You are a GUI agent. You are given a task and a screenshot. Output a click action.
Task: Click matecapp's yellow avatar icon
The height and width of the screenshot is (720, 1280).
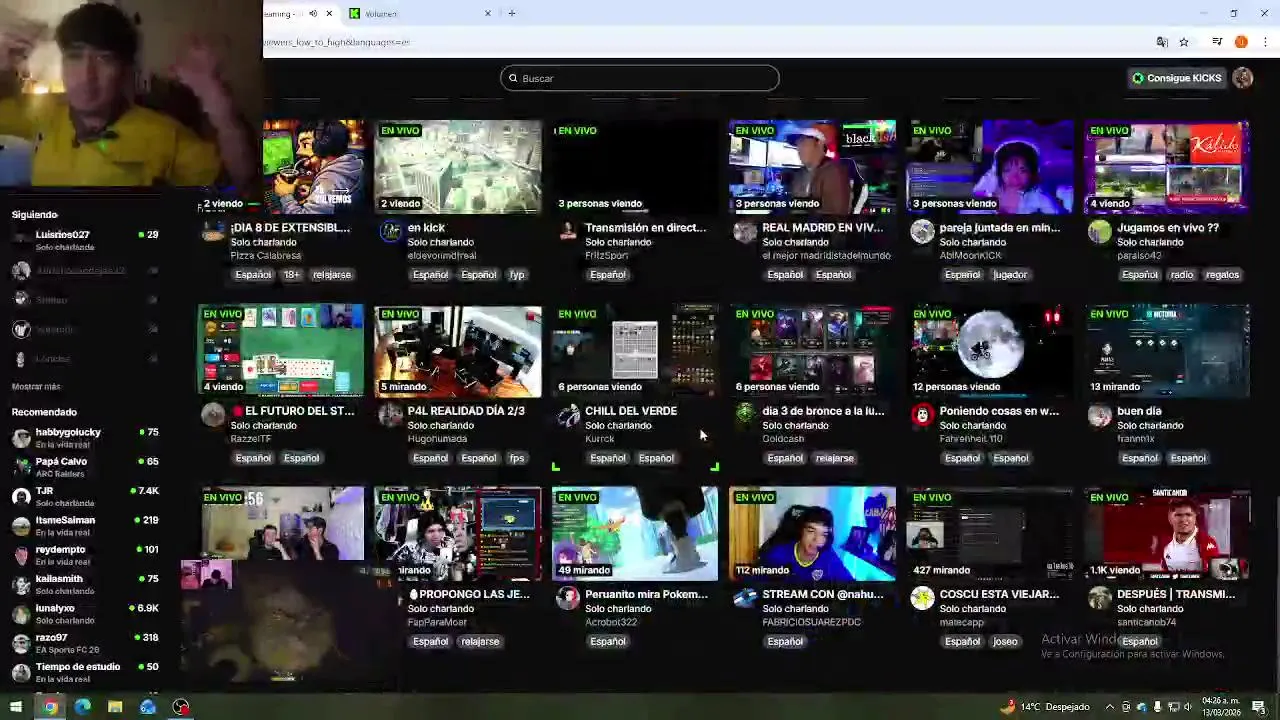[922, 598]
